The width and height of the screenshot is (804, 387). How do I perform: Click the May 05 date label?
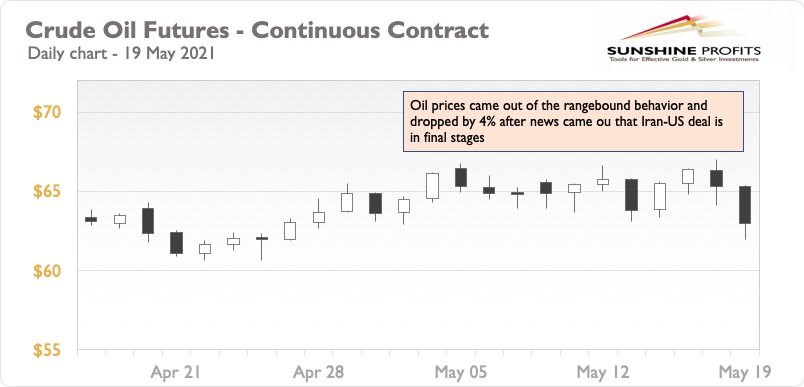[x=459, y=372]
